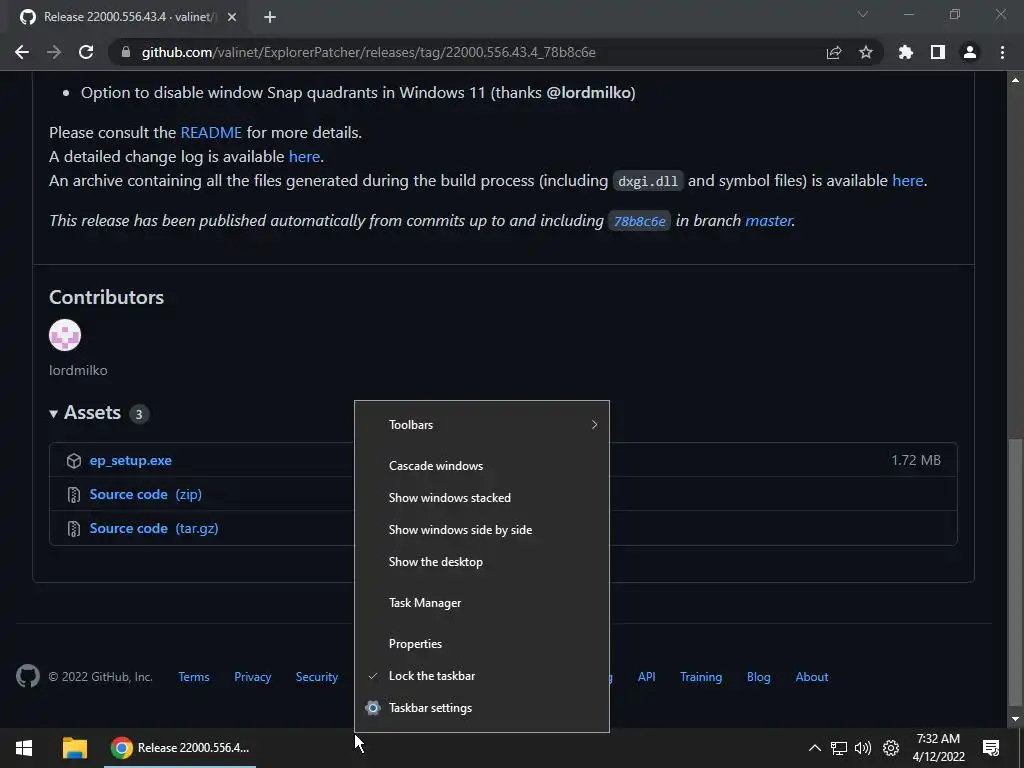Open the About footer link
The image size is (1024, 768).
(812, 677)
